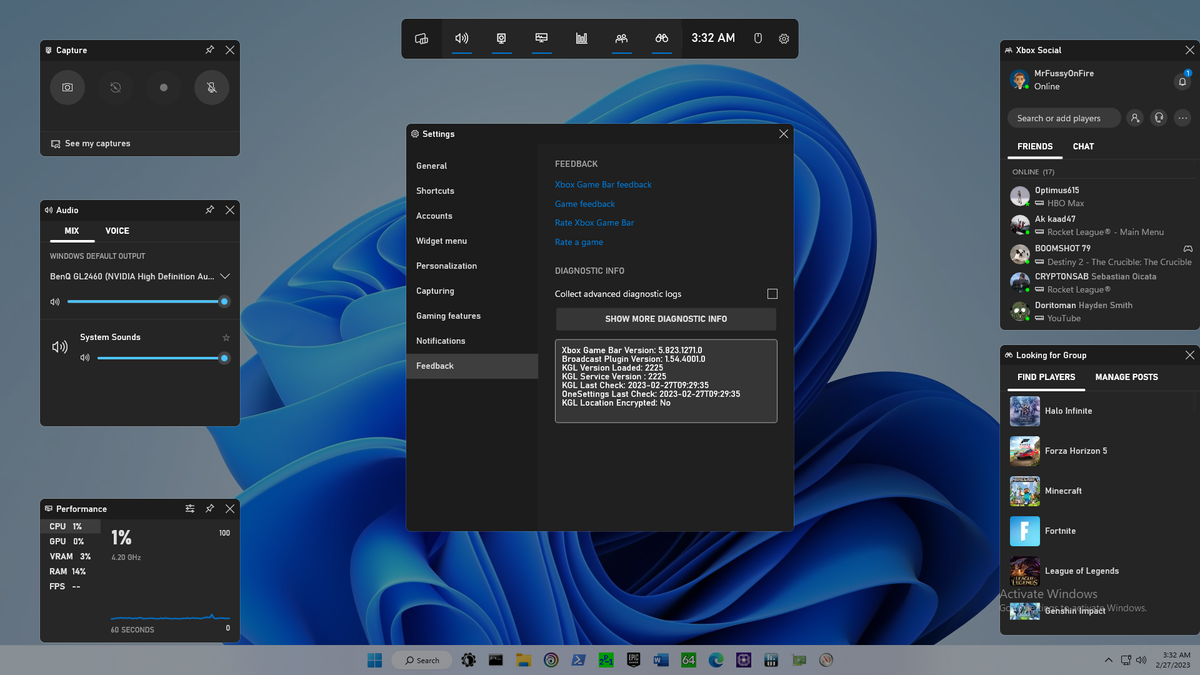The image size is (1200, 675).
Task: Open the Xbox Game Bar feedback link
Action: pos(603,185)
